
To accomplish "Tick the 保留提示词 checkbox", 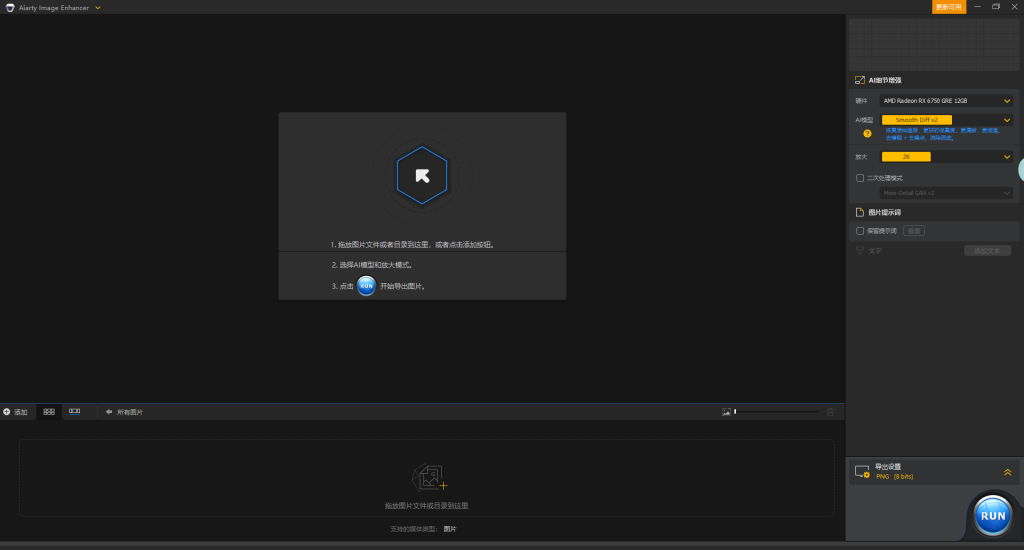I will pyautogui.click(x=860, y=231).
